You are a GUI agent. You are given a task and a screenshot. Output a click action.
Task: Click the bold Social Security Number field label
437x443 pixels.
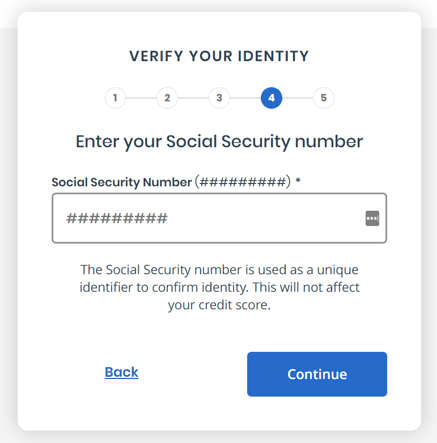click(122, 182)
